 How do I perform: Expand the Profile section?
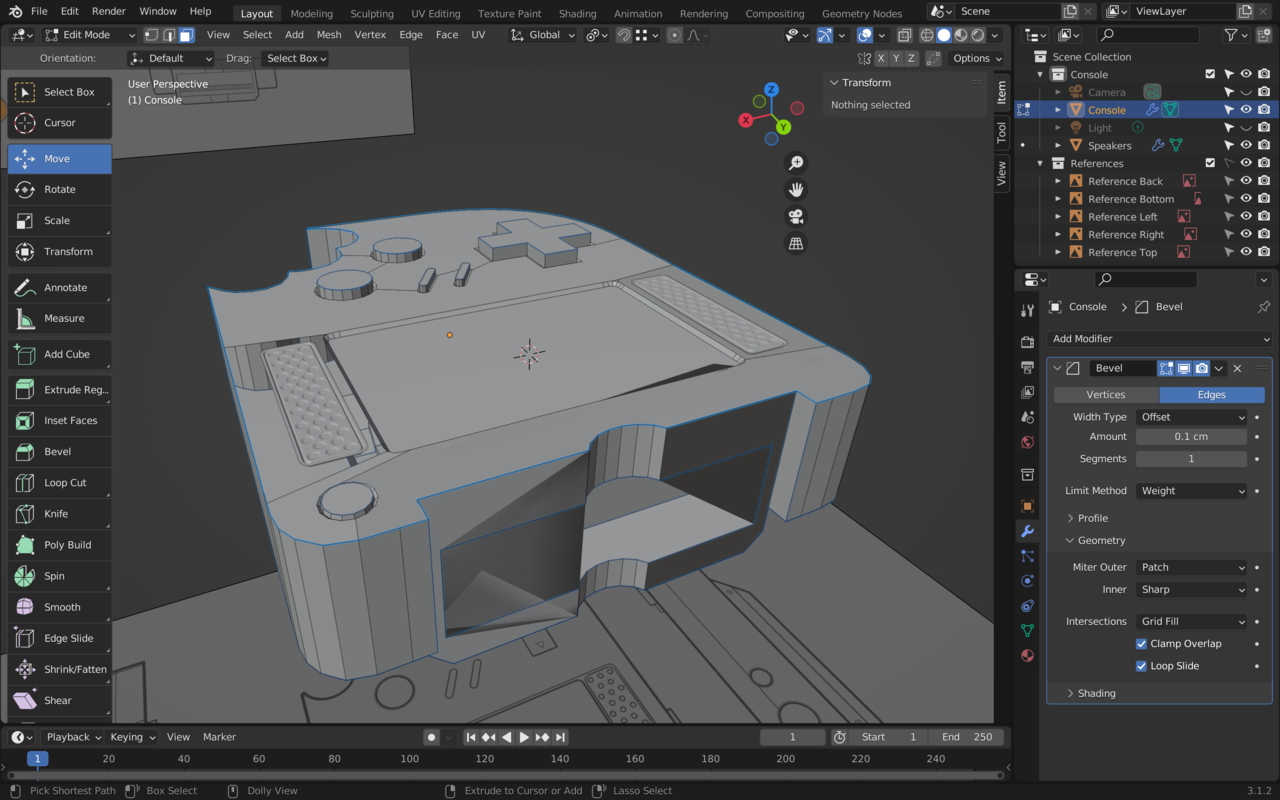(x=1092, y=518)
